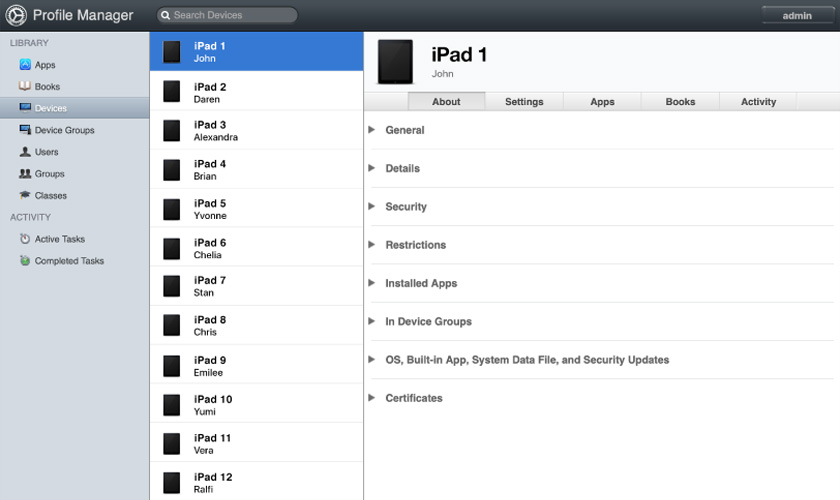This screenshot has height=500, width=840.
Task: Select the Ralfi user text
Action: [x=203, y=489]
